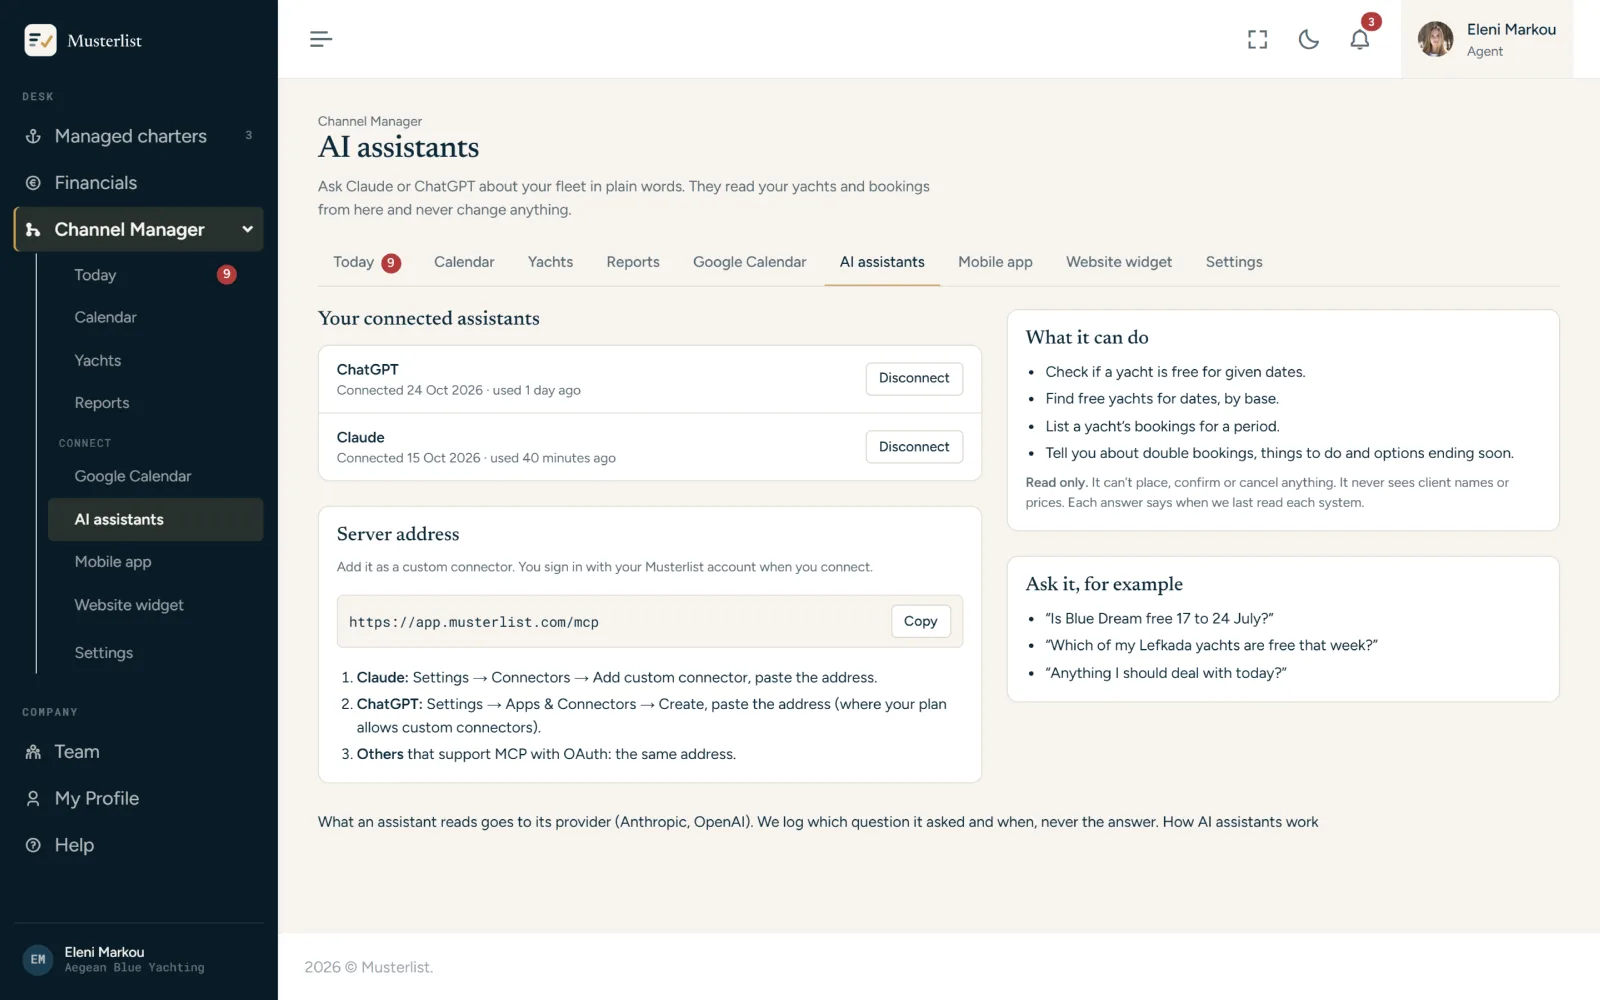Switch to the Mobile app tab
This screenshot has width=1600, height=1000.
(995, 262)
